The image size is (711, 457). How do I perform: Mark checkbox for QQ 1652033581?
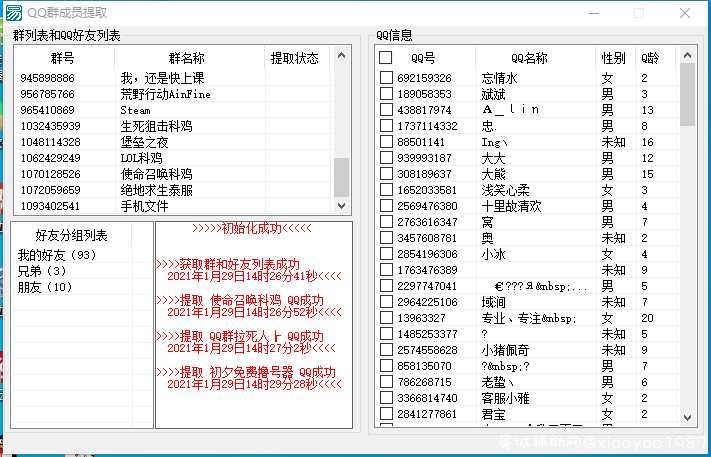tap(386, 190)
